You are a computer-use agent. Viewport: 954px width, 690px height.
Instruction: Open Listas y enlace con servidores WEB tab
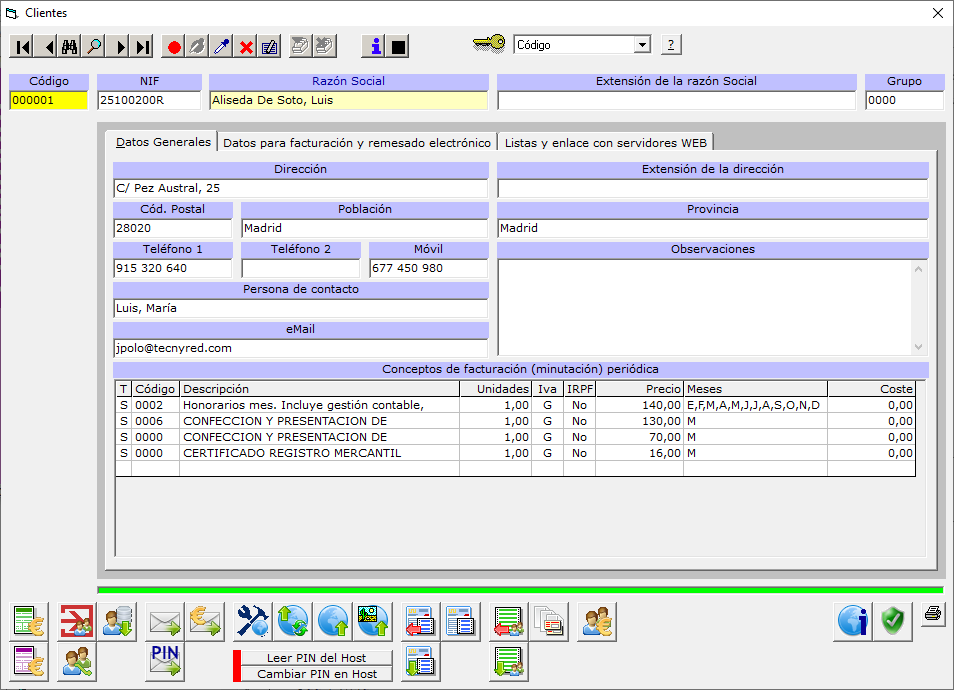605,143
